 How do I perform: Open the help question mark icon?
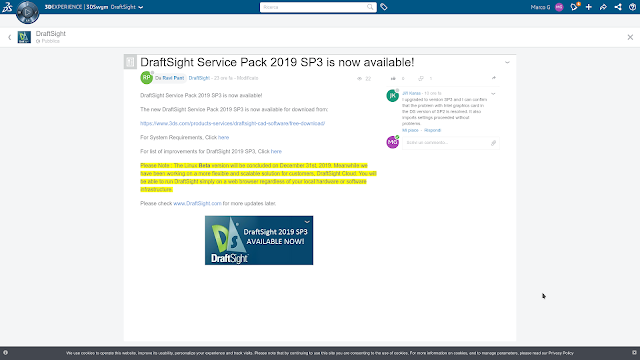632,7
